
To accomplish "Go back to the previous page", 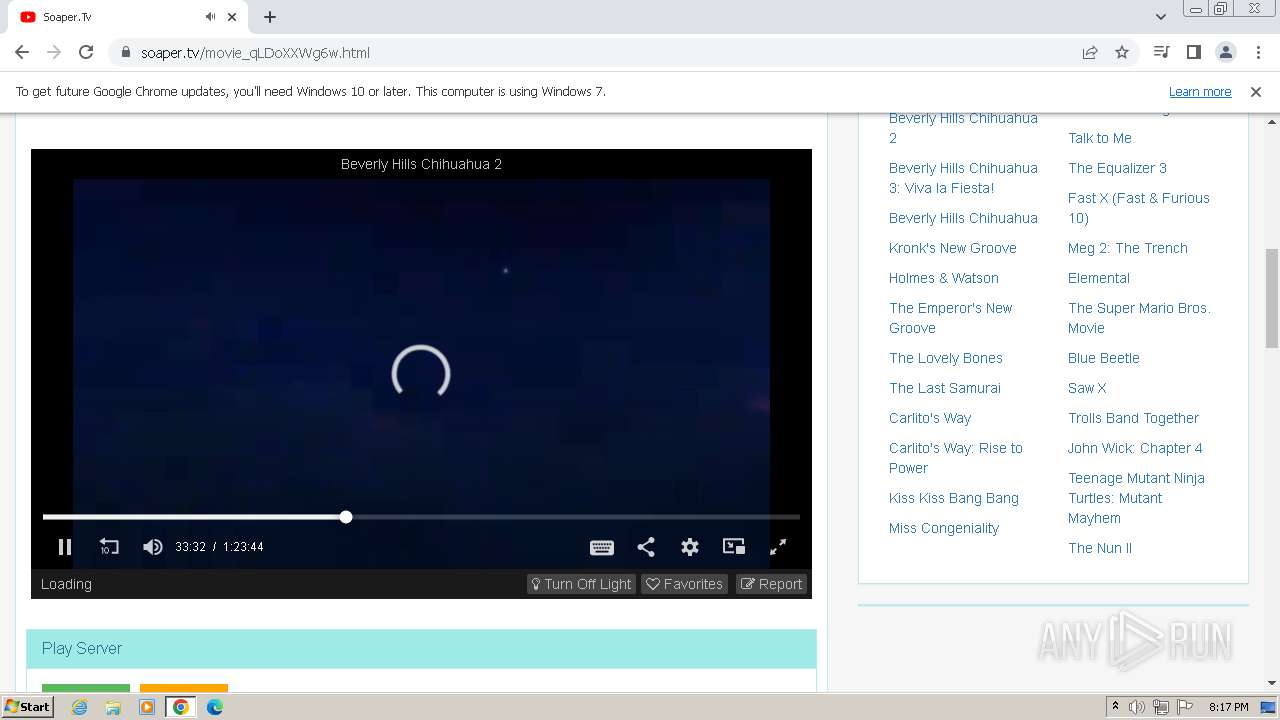I will point(22,52).
